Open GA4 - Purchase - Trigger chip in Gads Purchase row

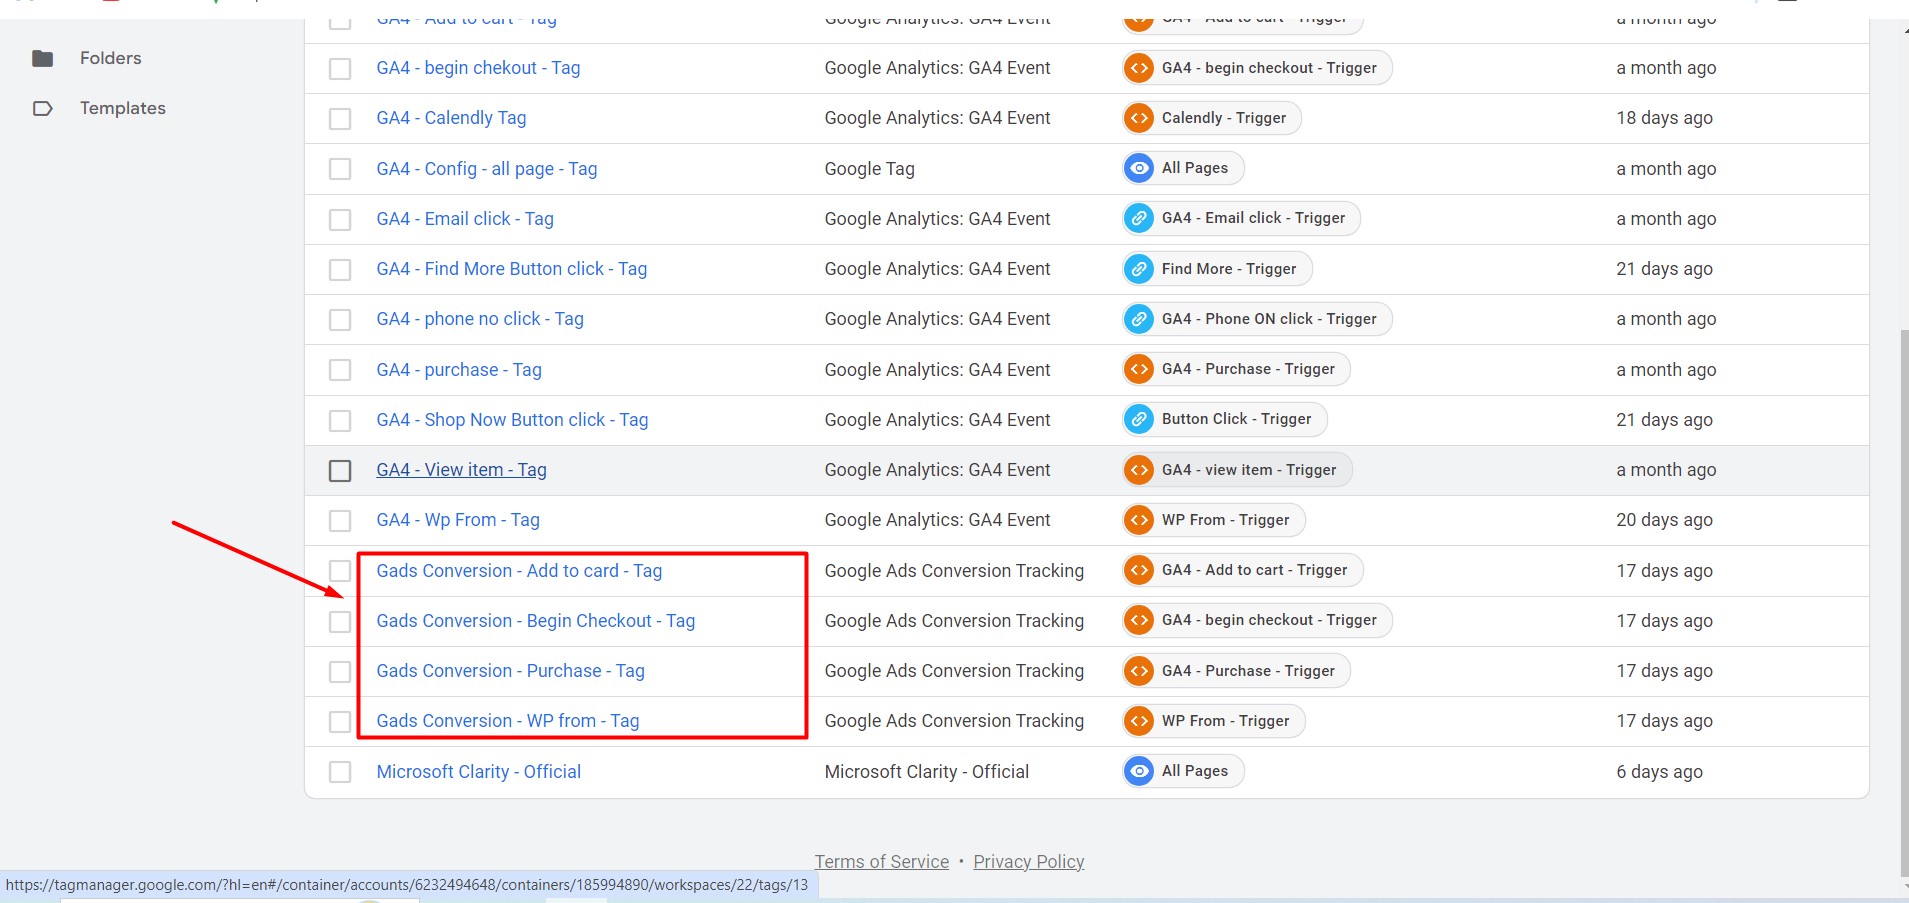[1237, 671]
